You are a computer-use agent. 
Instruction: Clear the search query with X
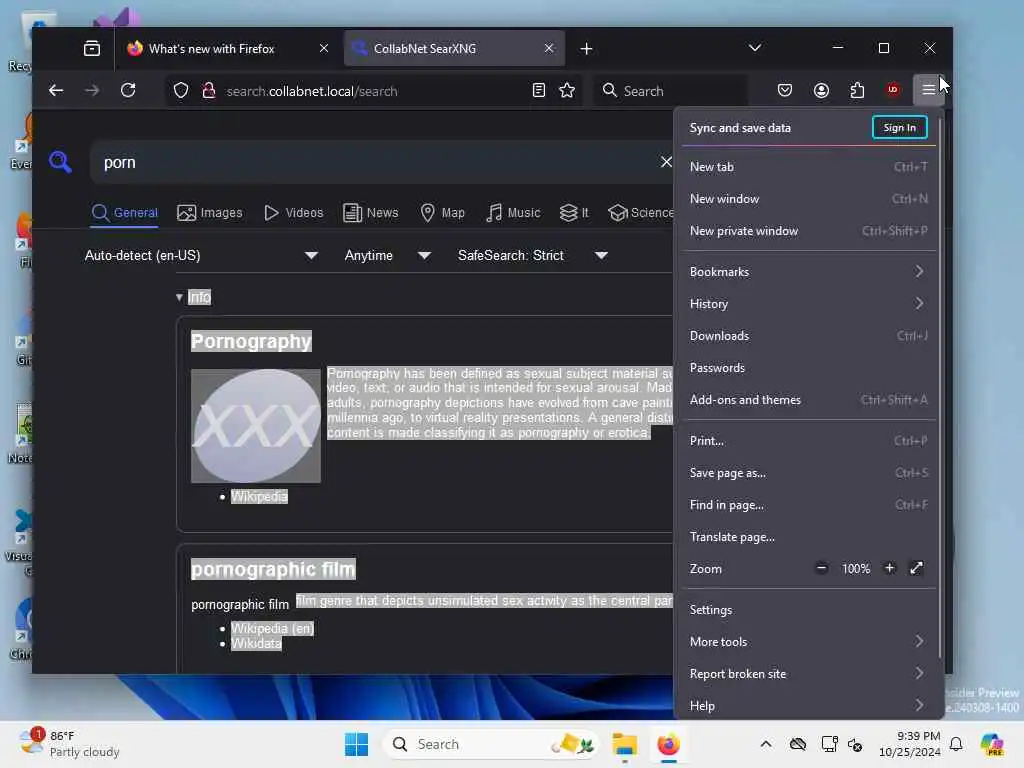[665, 162]
